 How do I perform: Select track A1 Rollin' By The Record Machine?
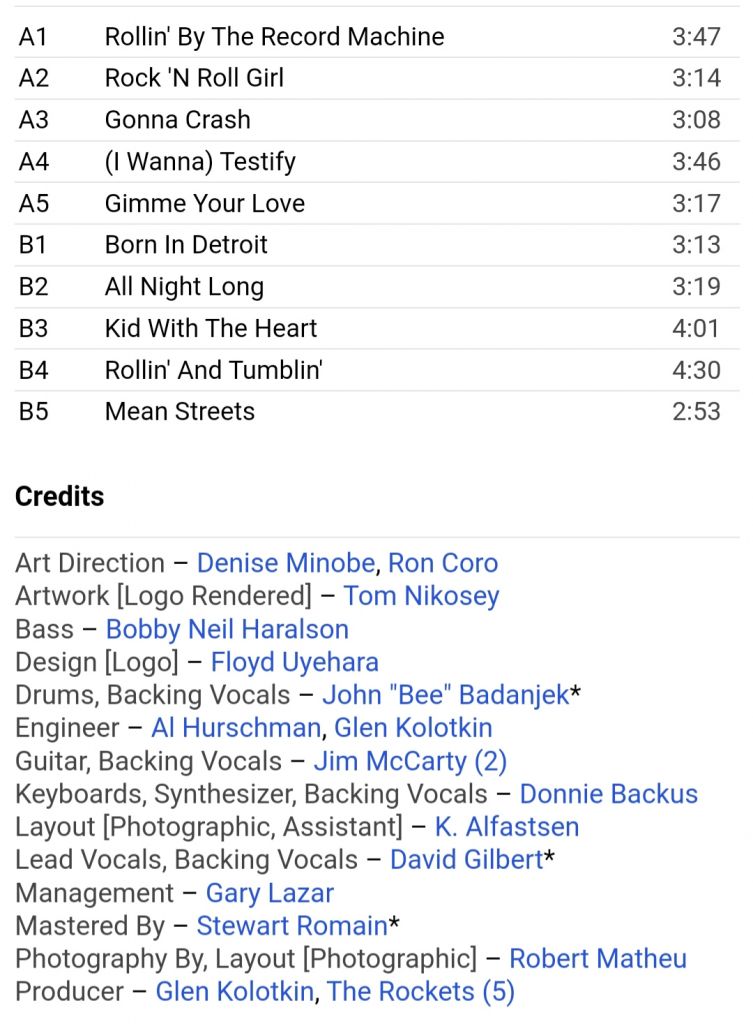coord(376,37)
